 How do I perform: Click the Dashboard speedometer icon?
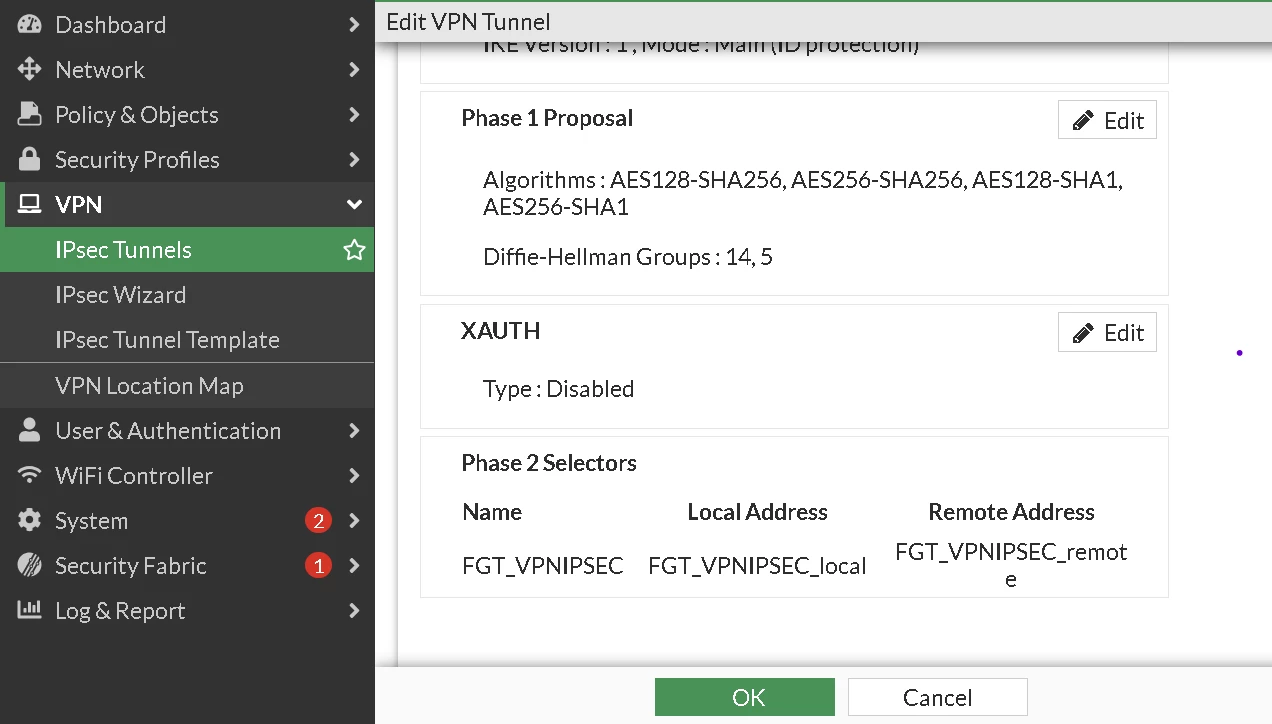click(x=30, y=25)
